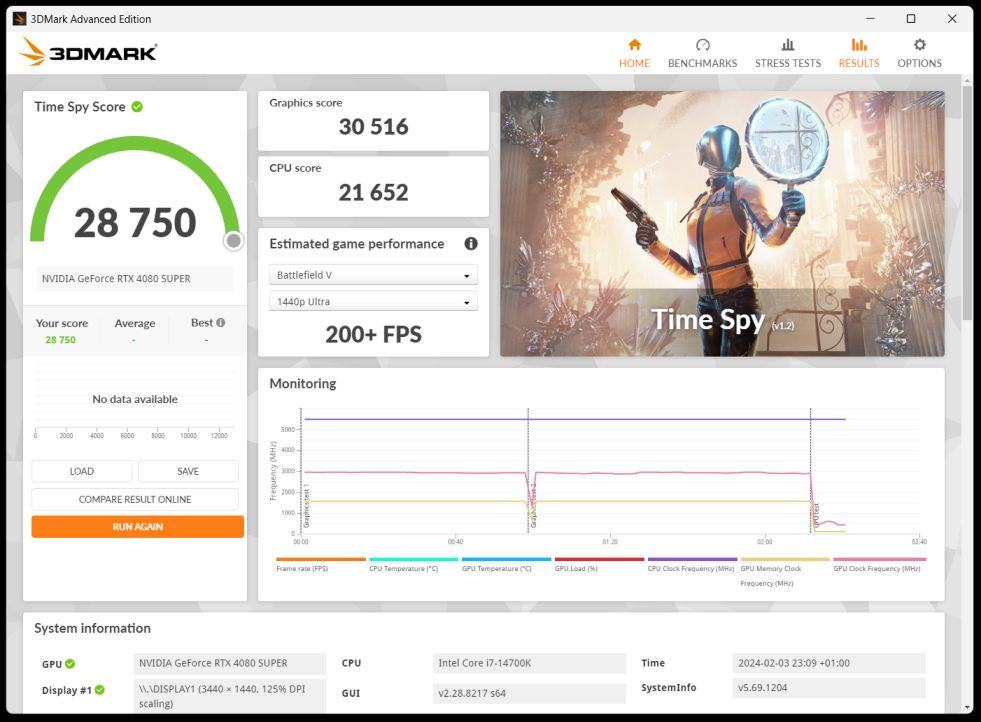
Task: Click the GUI version v2.28.8217 s64
Action: [529, 693]
